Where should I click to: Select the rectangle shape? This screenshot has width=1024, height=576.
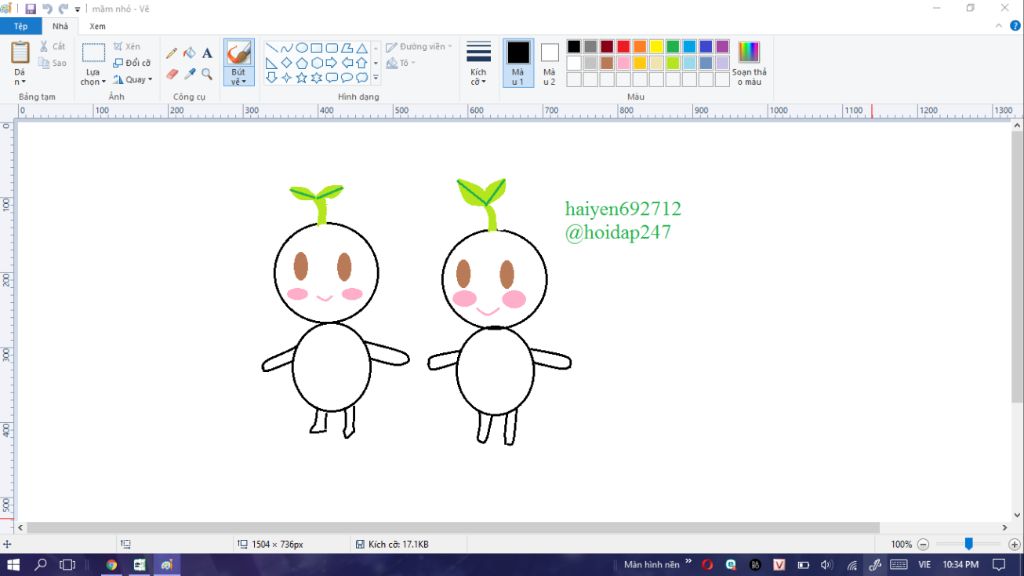coord(317,48)
